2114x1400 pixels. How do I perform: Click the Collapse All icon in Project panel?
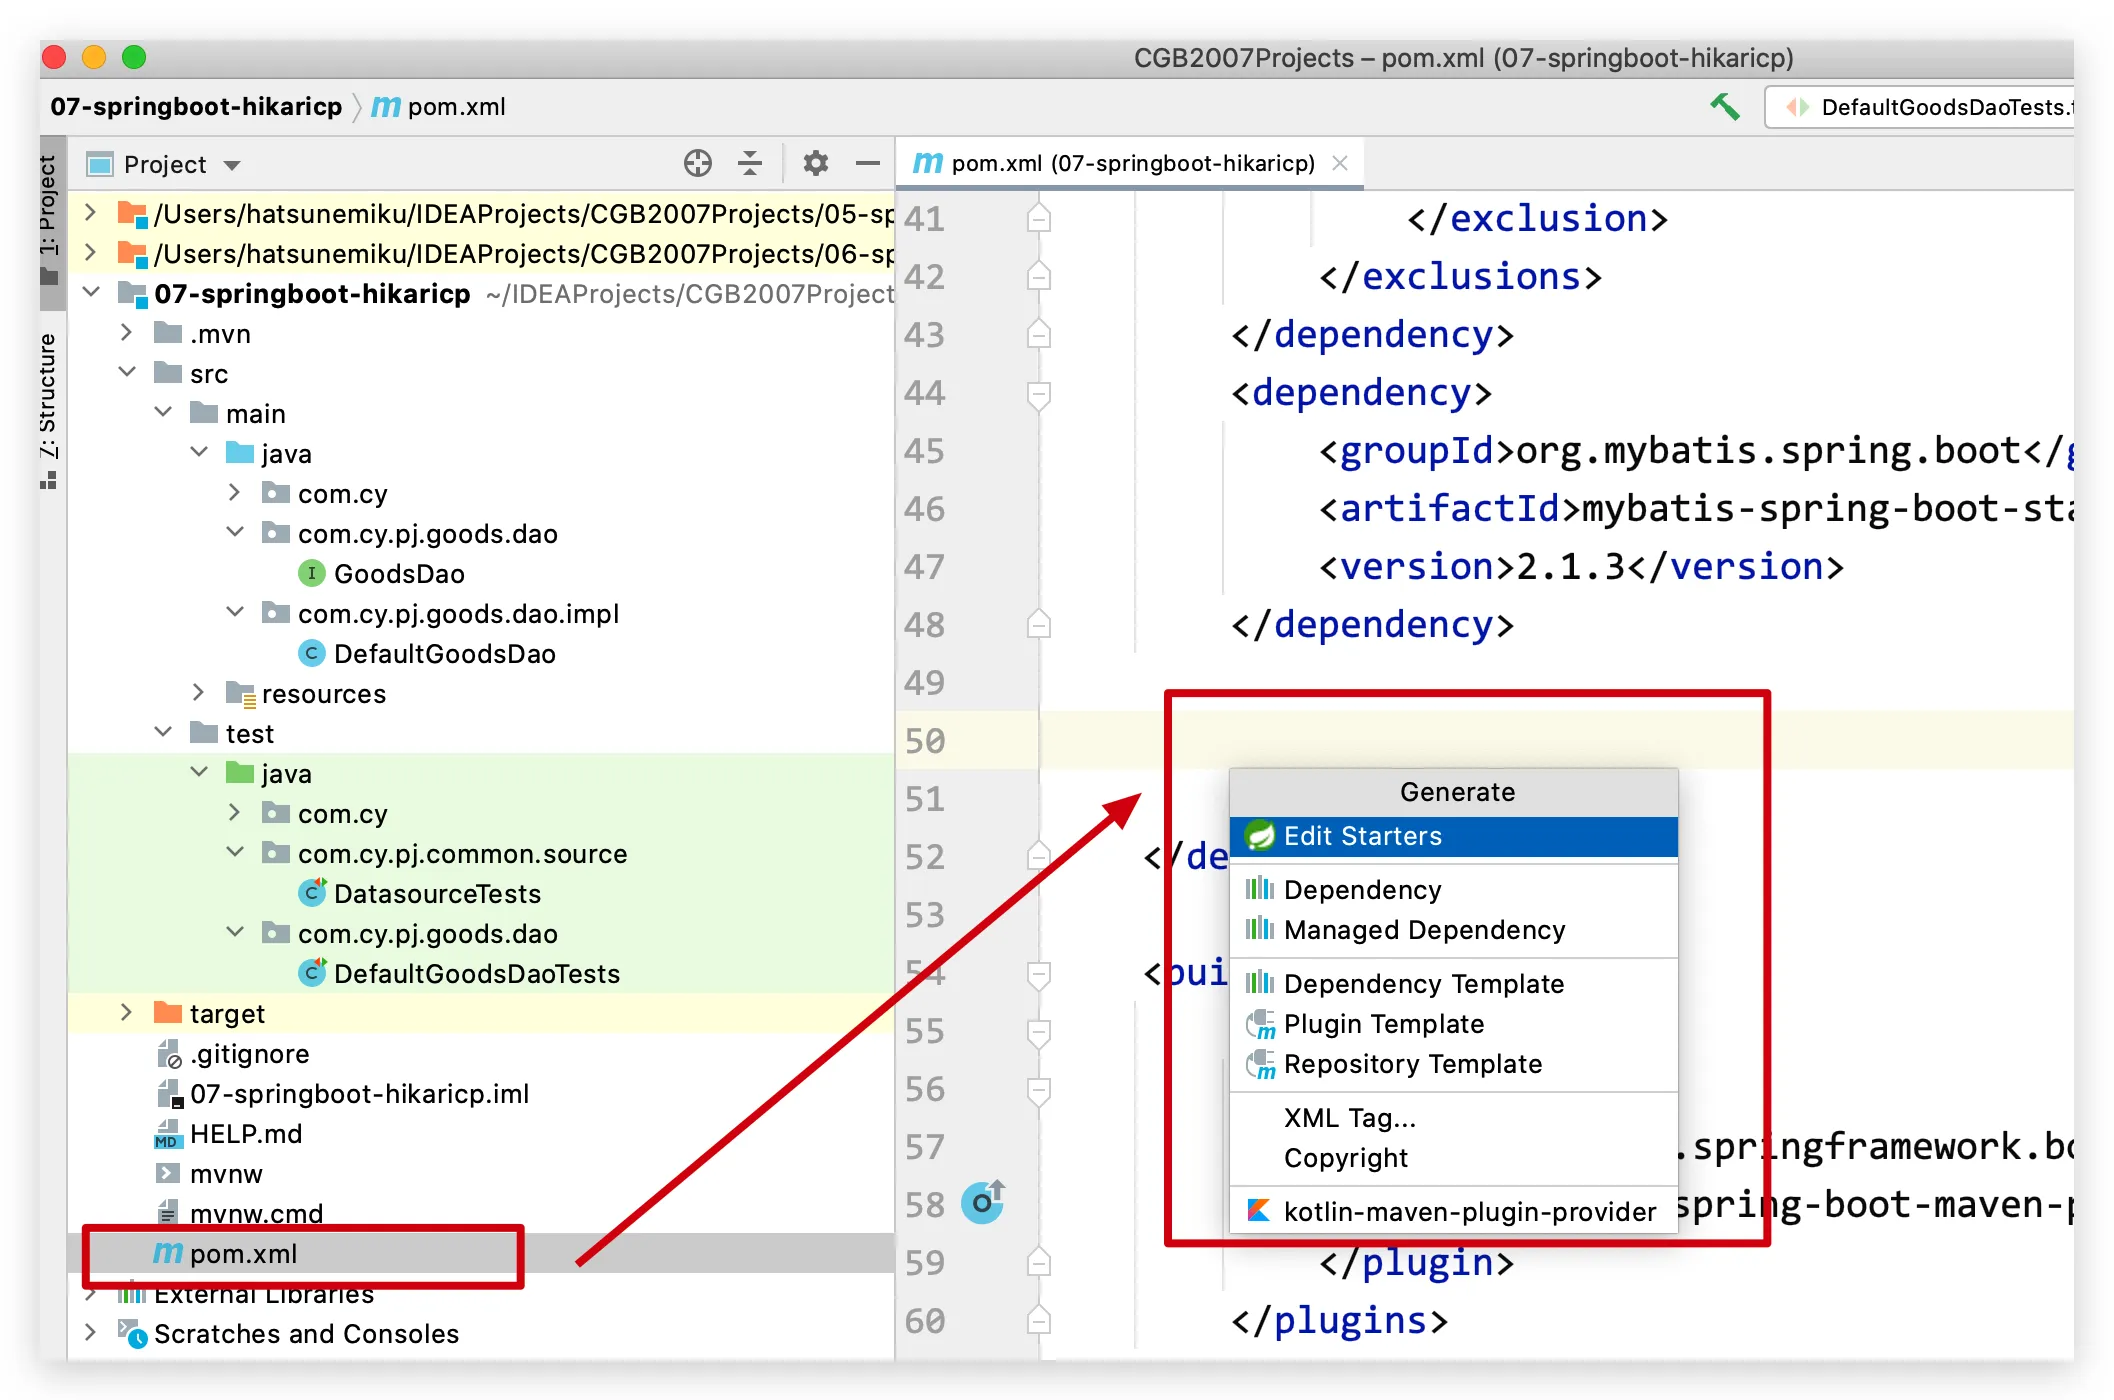coord(750,163)
